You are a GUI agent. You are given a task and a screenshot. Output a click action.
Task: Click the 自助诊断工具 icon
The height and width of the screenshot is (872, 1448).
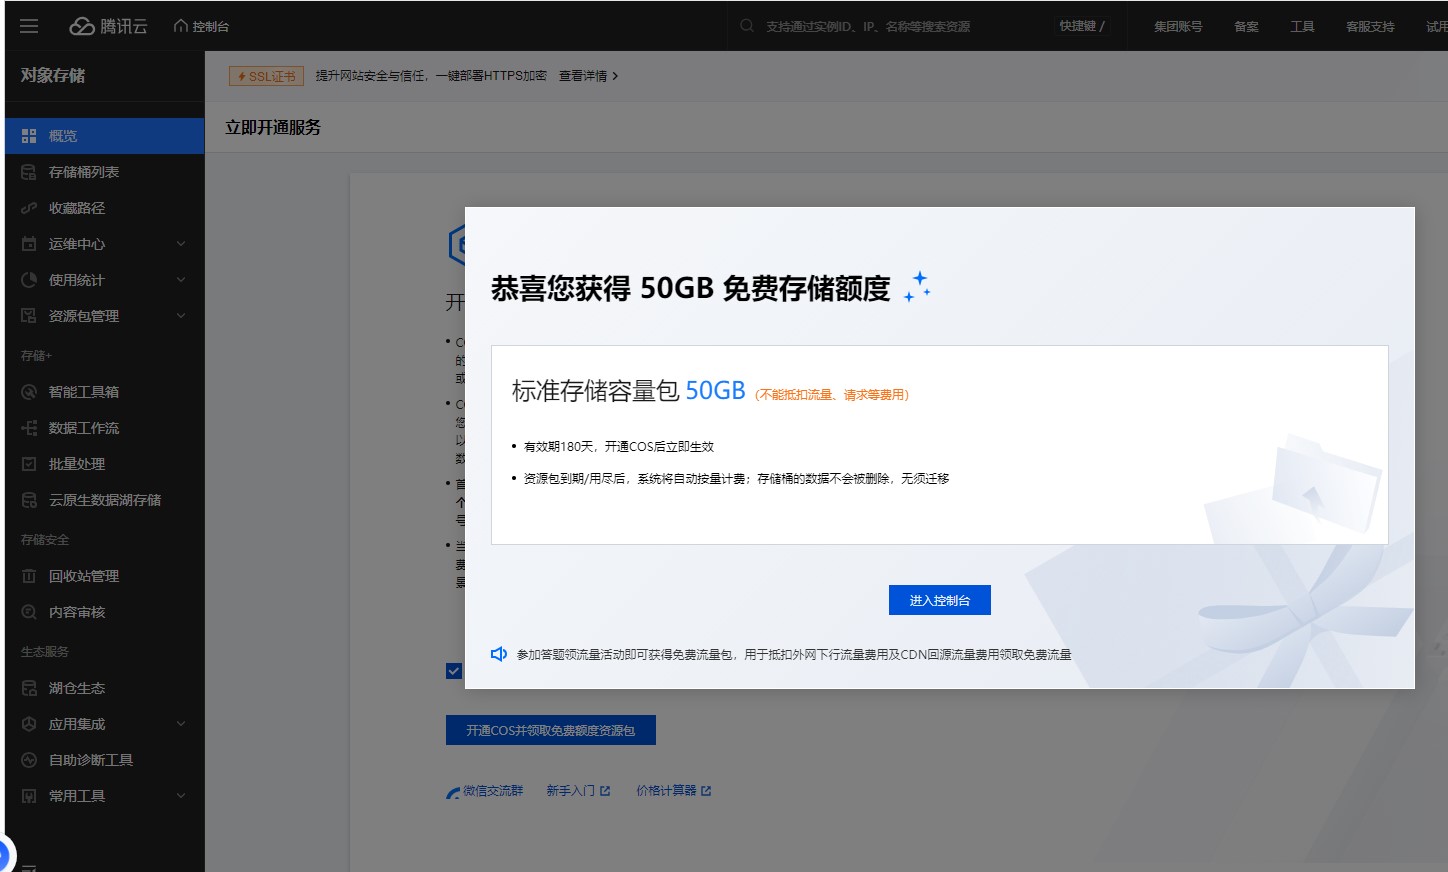29,760
